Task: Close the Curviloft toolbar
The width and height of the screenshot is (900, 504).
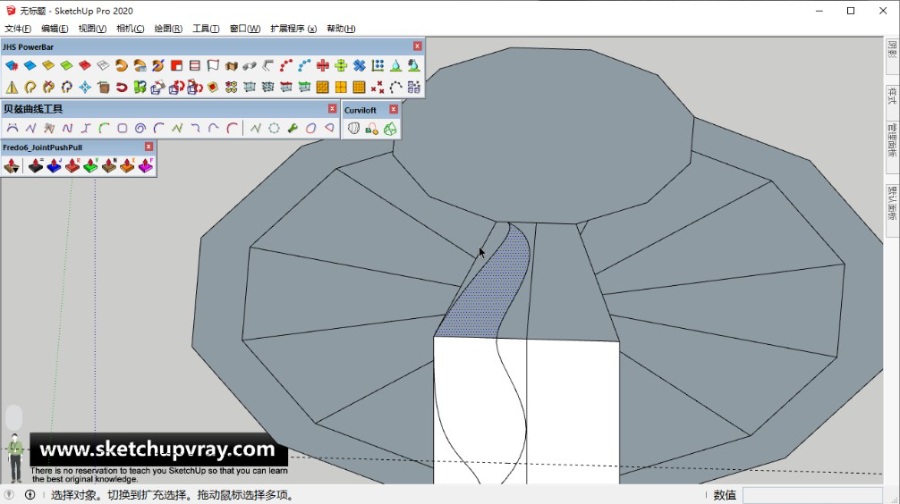Action: pyautogui.click(x=393, y=109)
